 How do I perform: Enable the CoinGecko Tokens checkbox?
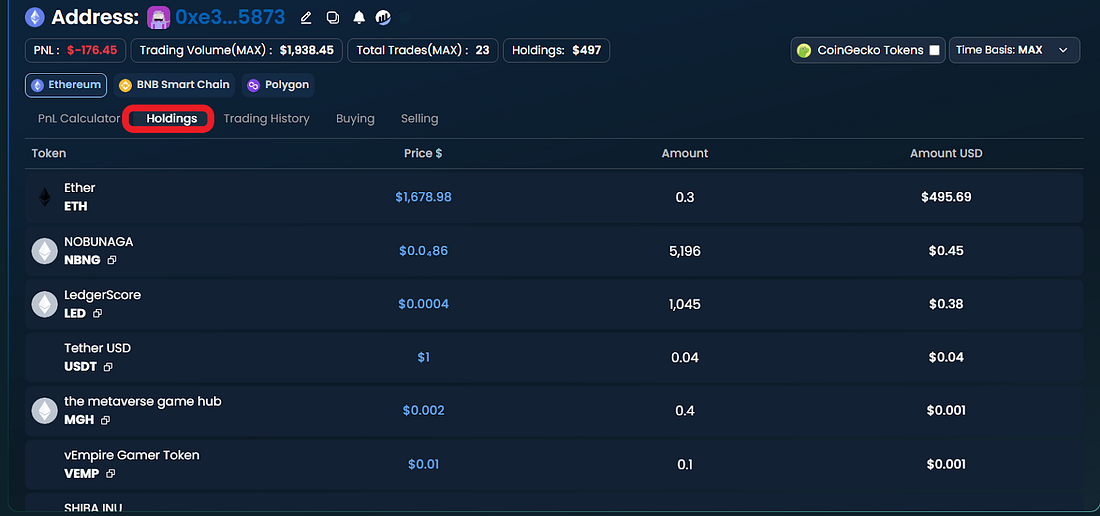934,50
